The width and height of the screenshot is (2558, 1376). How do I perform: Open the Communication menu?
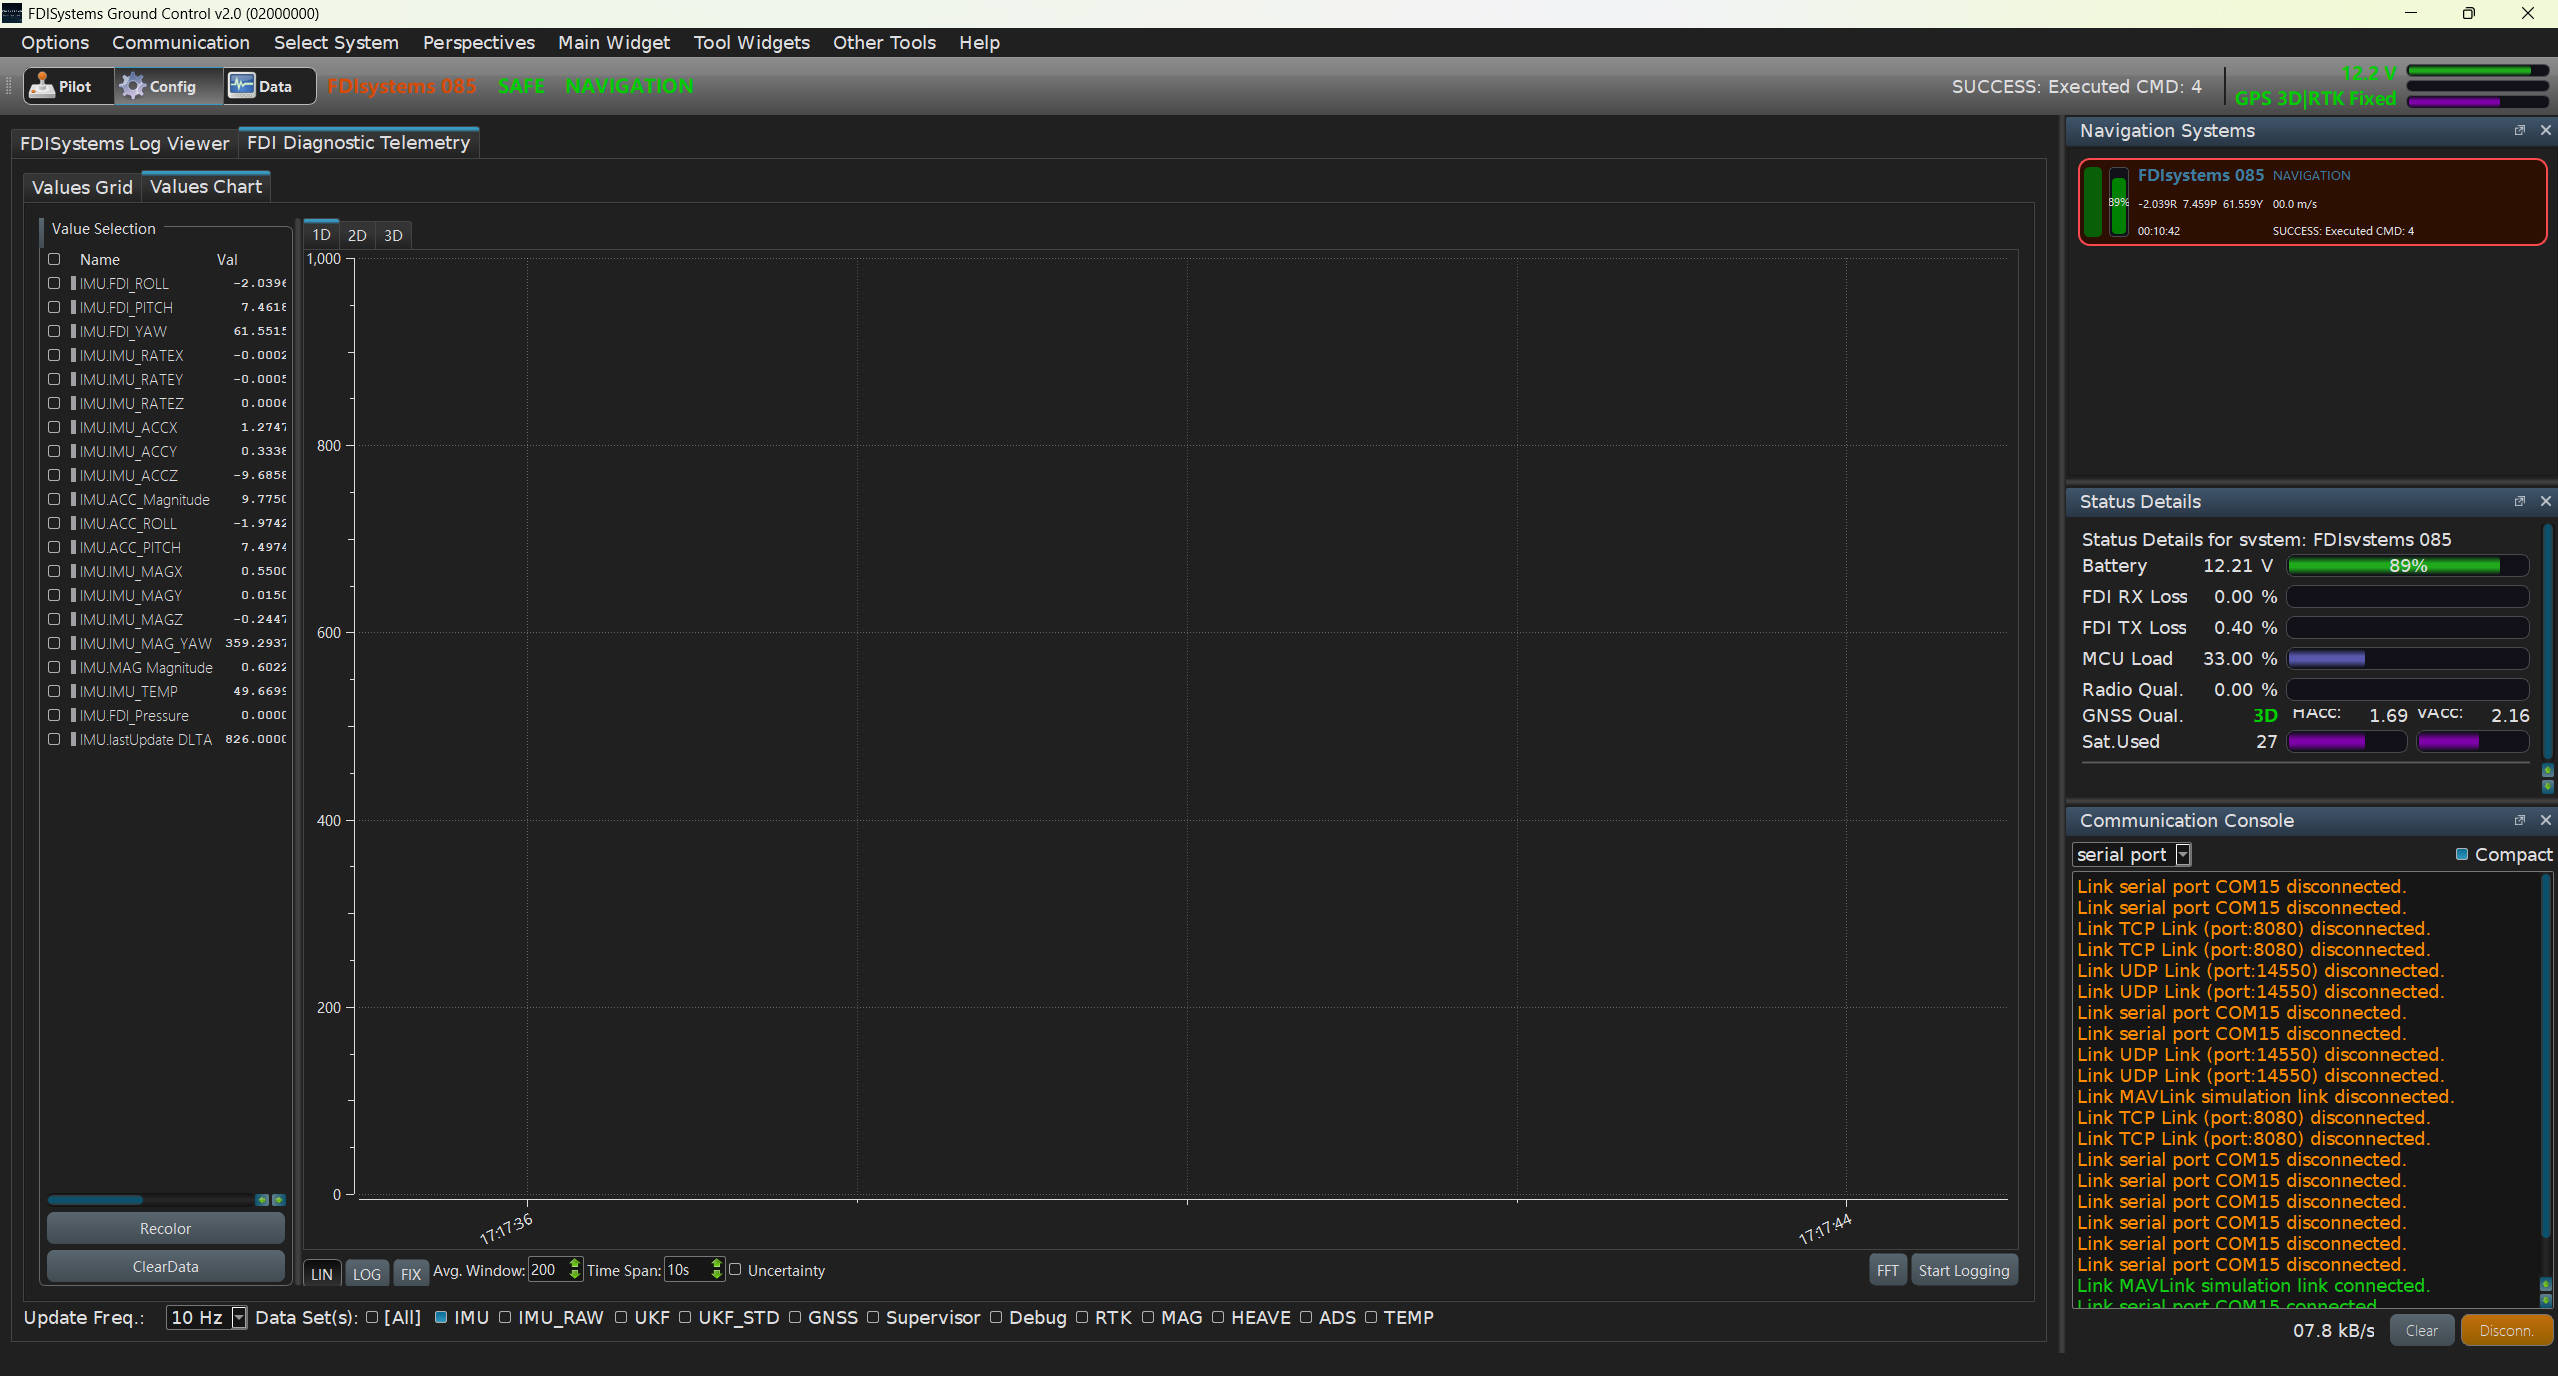181,42
